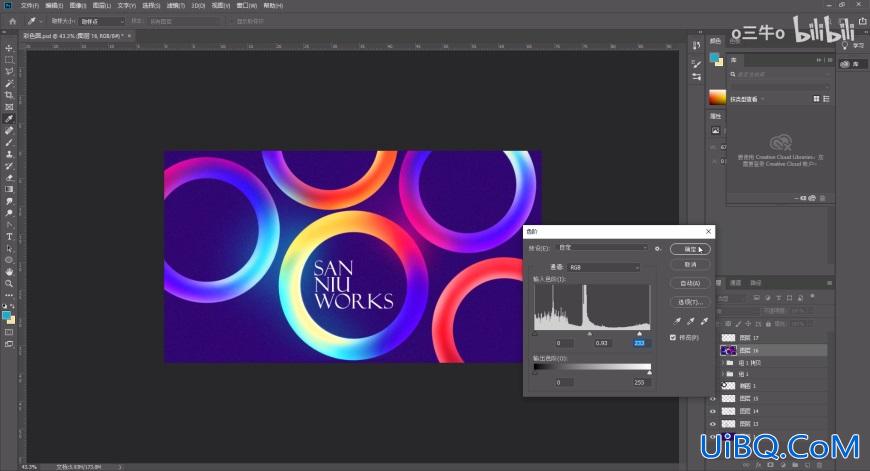Click the midtone input slider in Levels

click(x=589, y=334)
